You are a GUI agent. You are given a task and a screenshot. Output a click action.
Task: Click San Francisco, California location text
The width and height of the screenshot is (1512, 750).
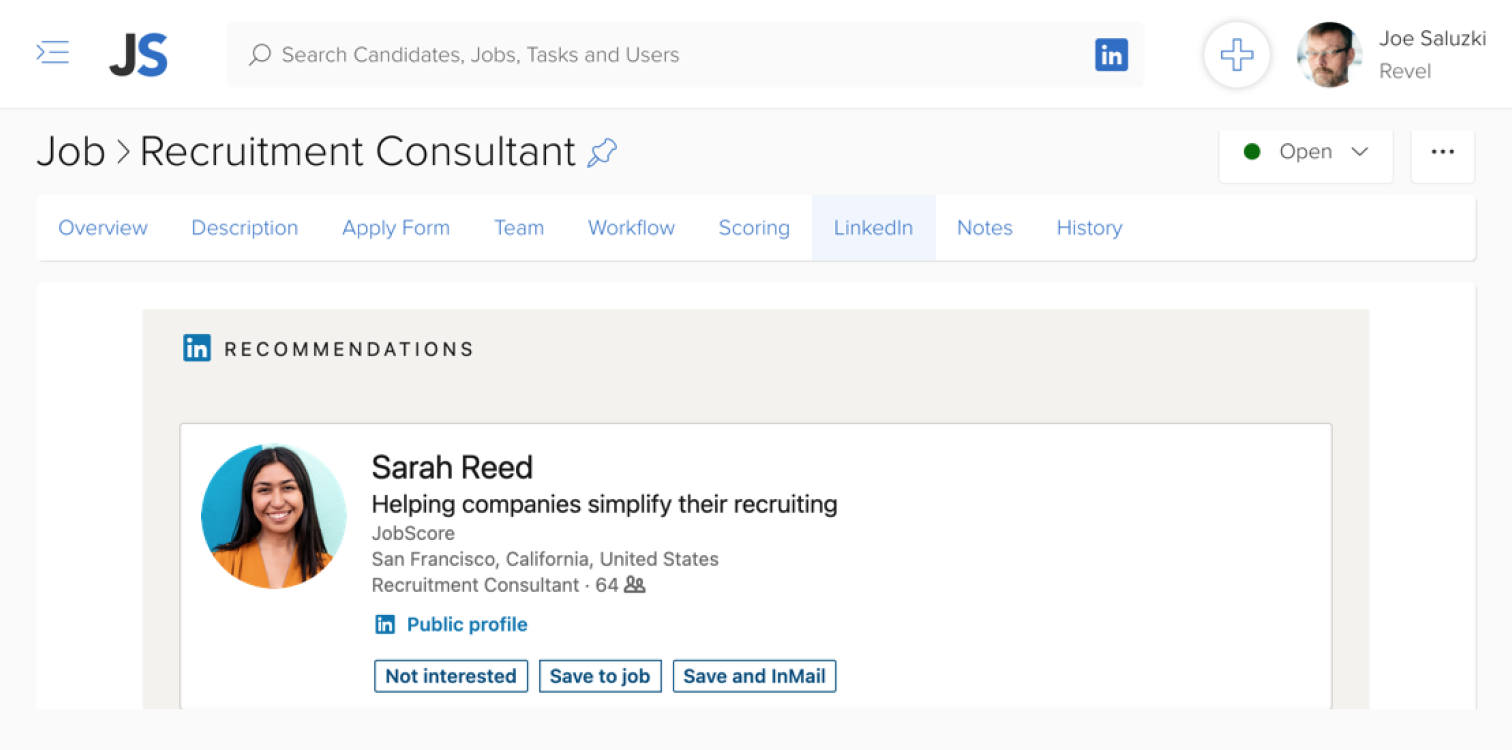[545, 559]
